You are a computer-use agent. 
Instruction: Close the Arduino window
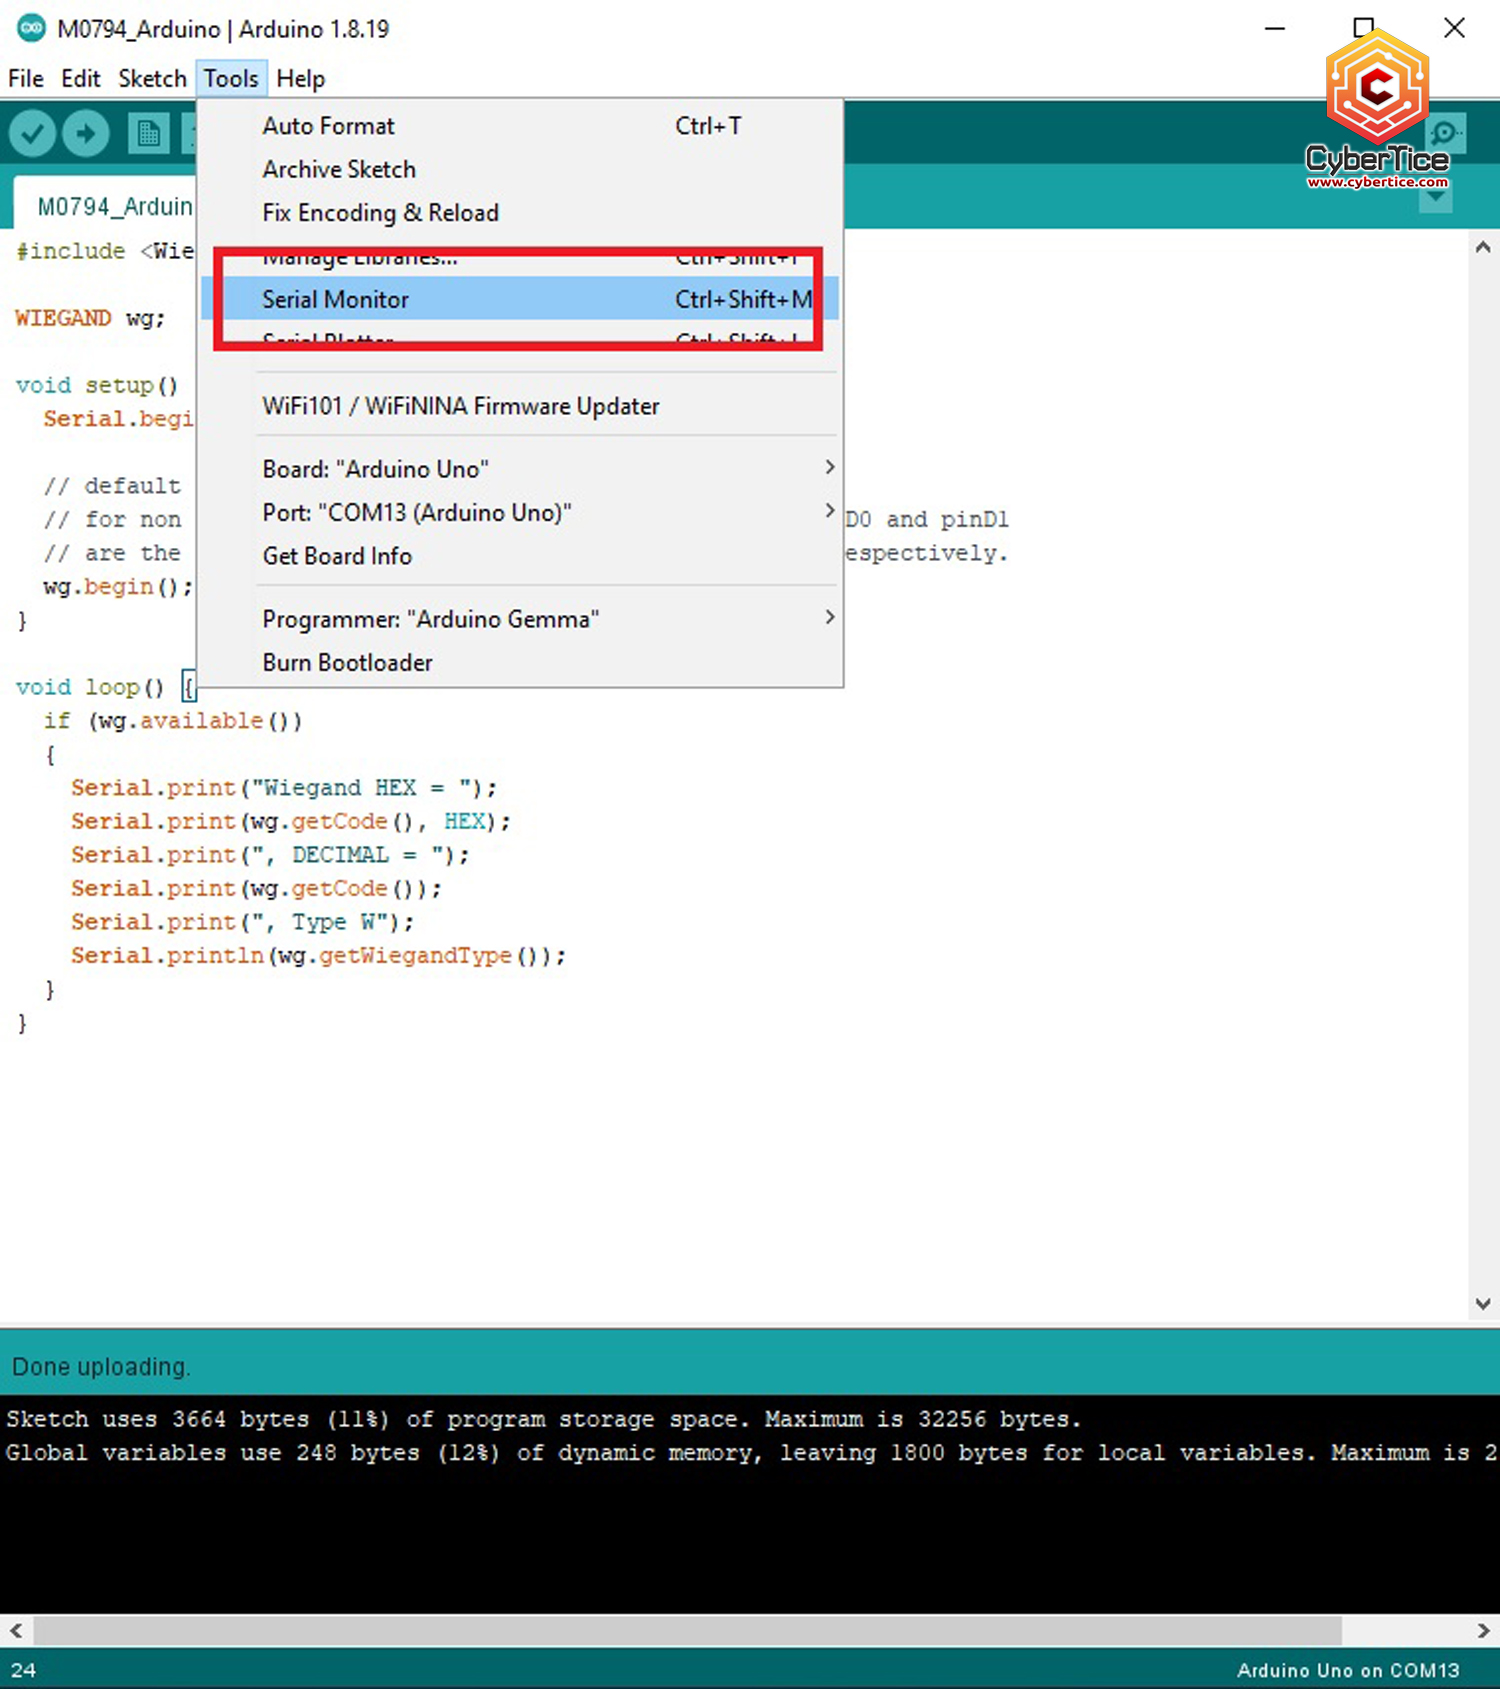point(1454,28)
